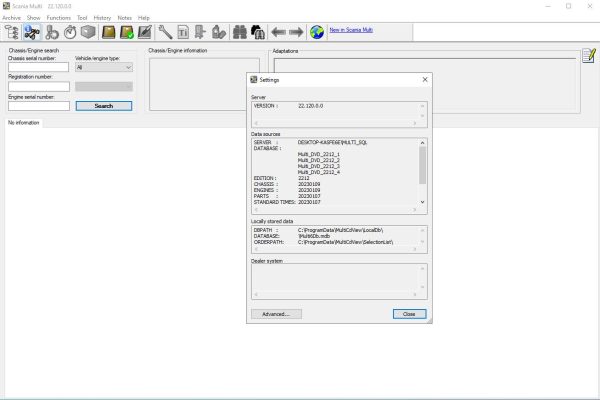
Task: Open the pencil-and-notebook toolbar icon
Action: coord(145,32)
